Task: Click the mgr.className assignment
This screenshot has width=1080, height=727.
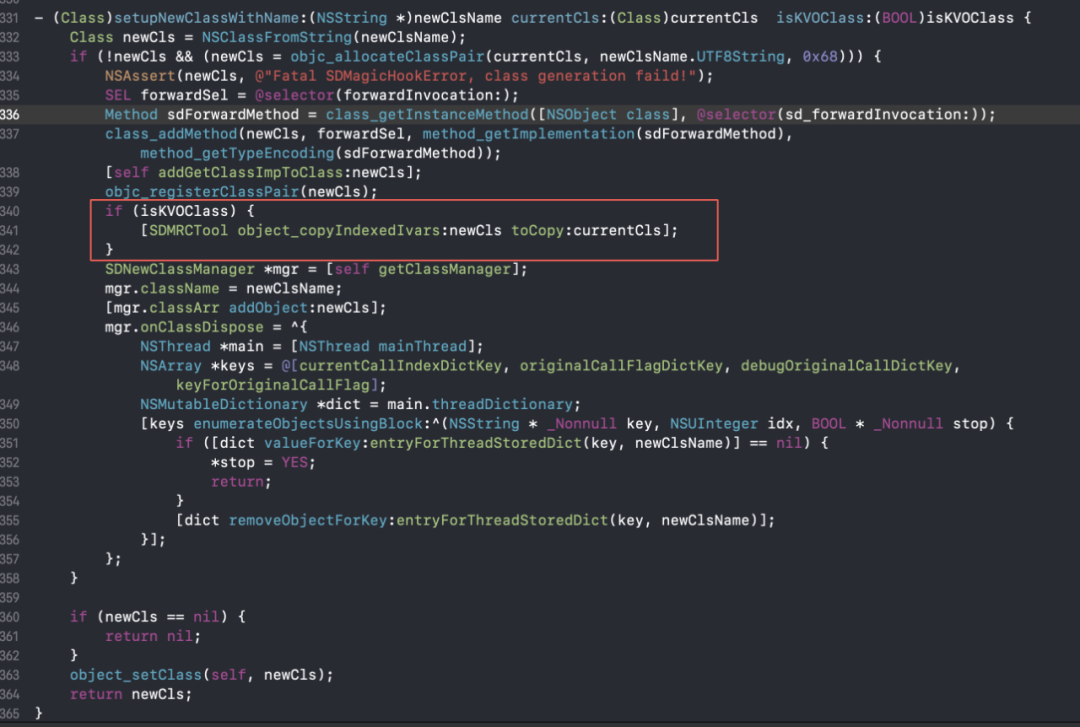Action: [x=223, y=288]
